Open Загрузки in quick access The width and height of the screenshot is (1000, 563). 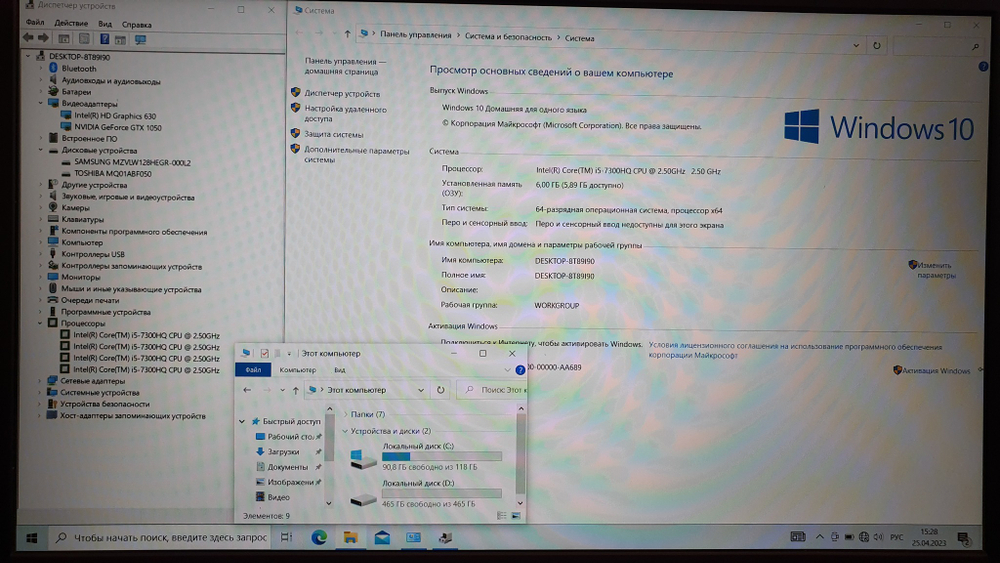283,452
